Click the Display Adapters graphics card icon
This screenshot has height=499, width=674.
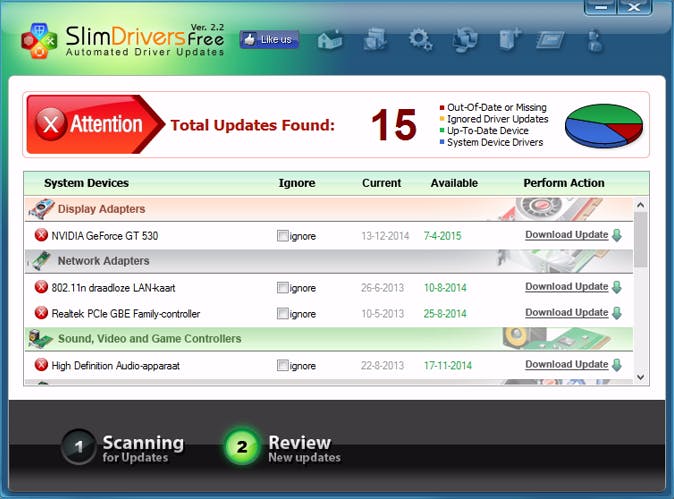41,209
